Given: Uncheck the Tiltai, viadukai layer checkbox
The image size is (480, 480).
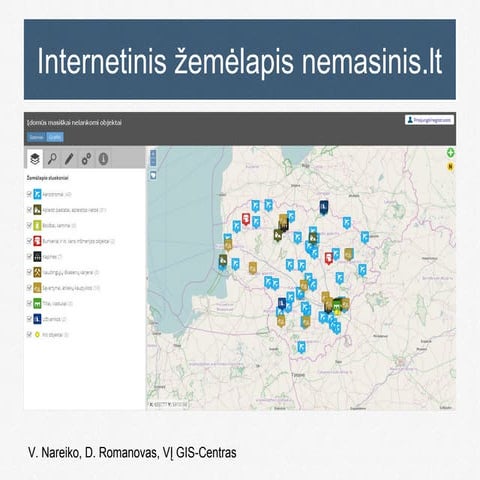Looking at the screenshot, I should coord(29,303).
